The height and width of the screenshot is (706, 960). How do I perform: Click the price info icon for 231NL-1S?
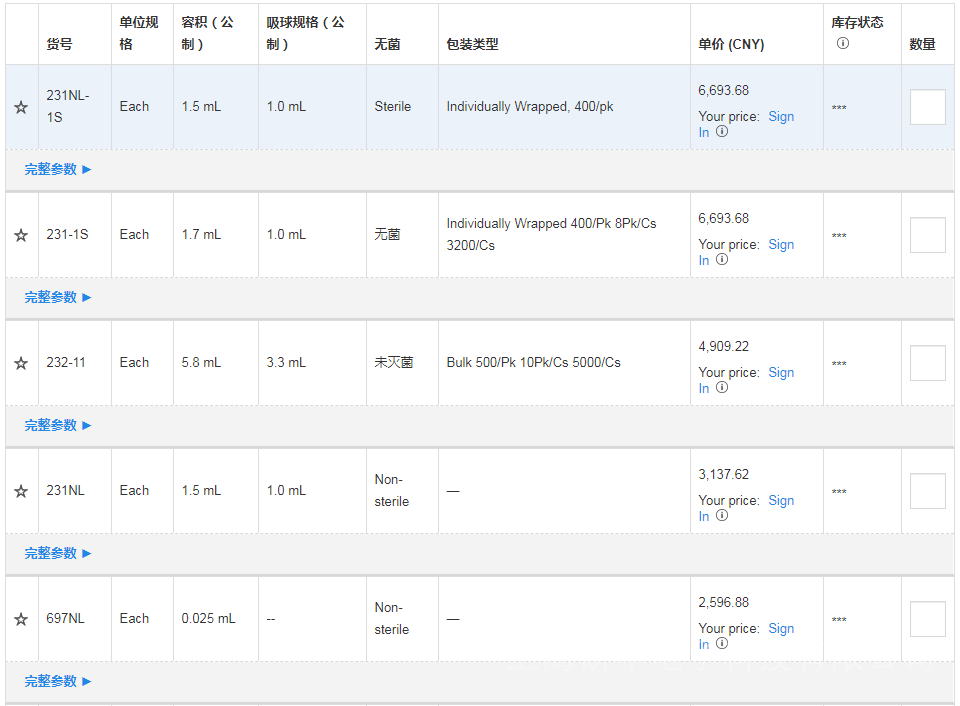click(x=722, y=132)
